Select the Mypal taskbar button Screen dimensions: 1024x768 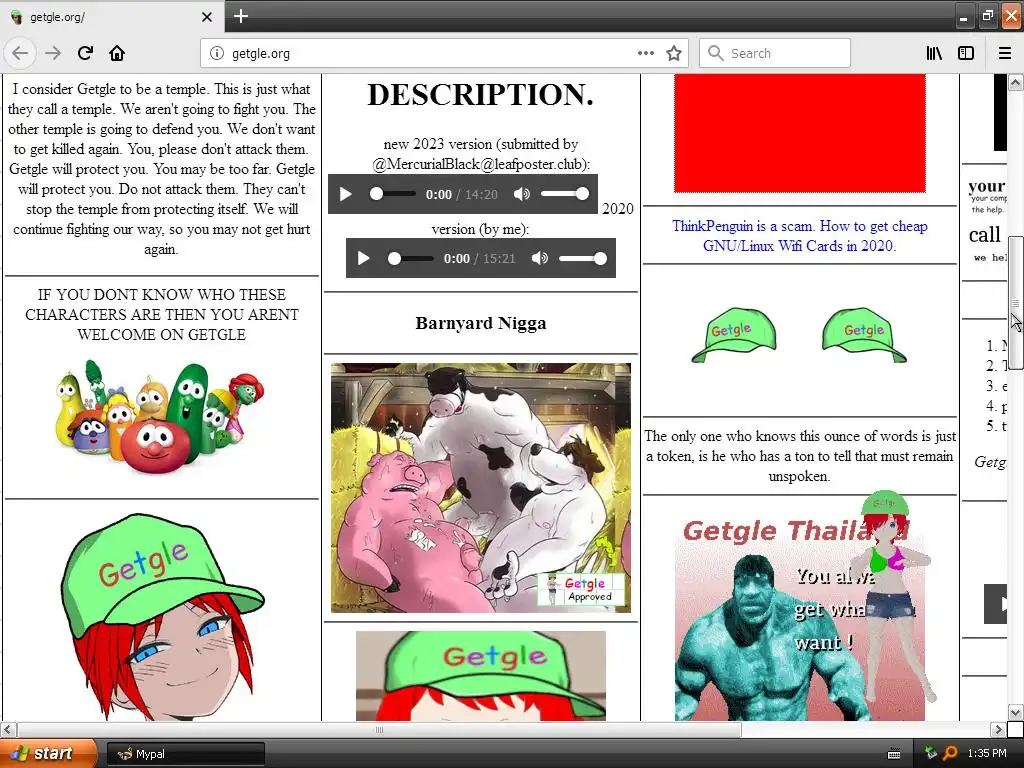point(185,754)
